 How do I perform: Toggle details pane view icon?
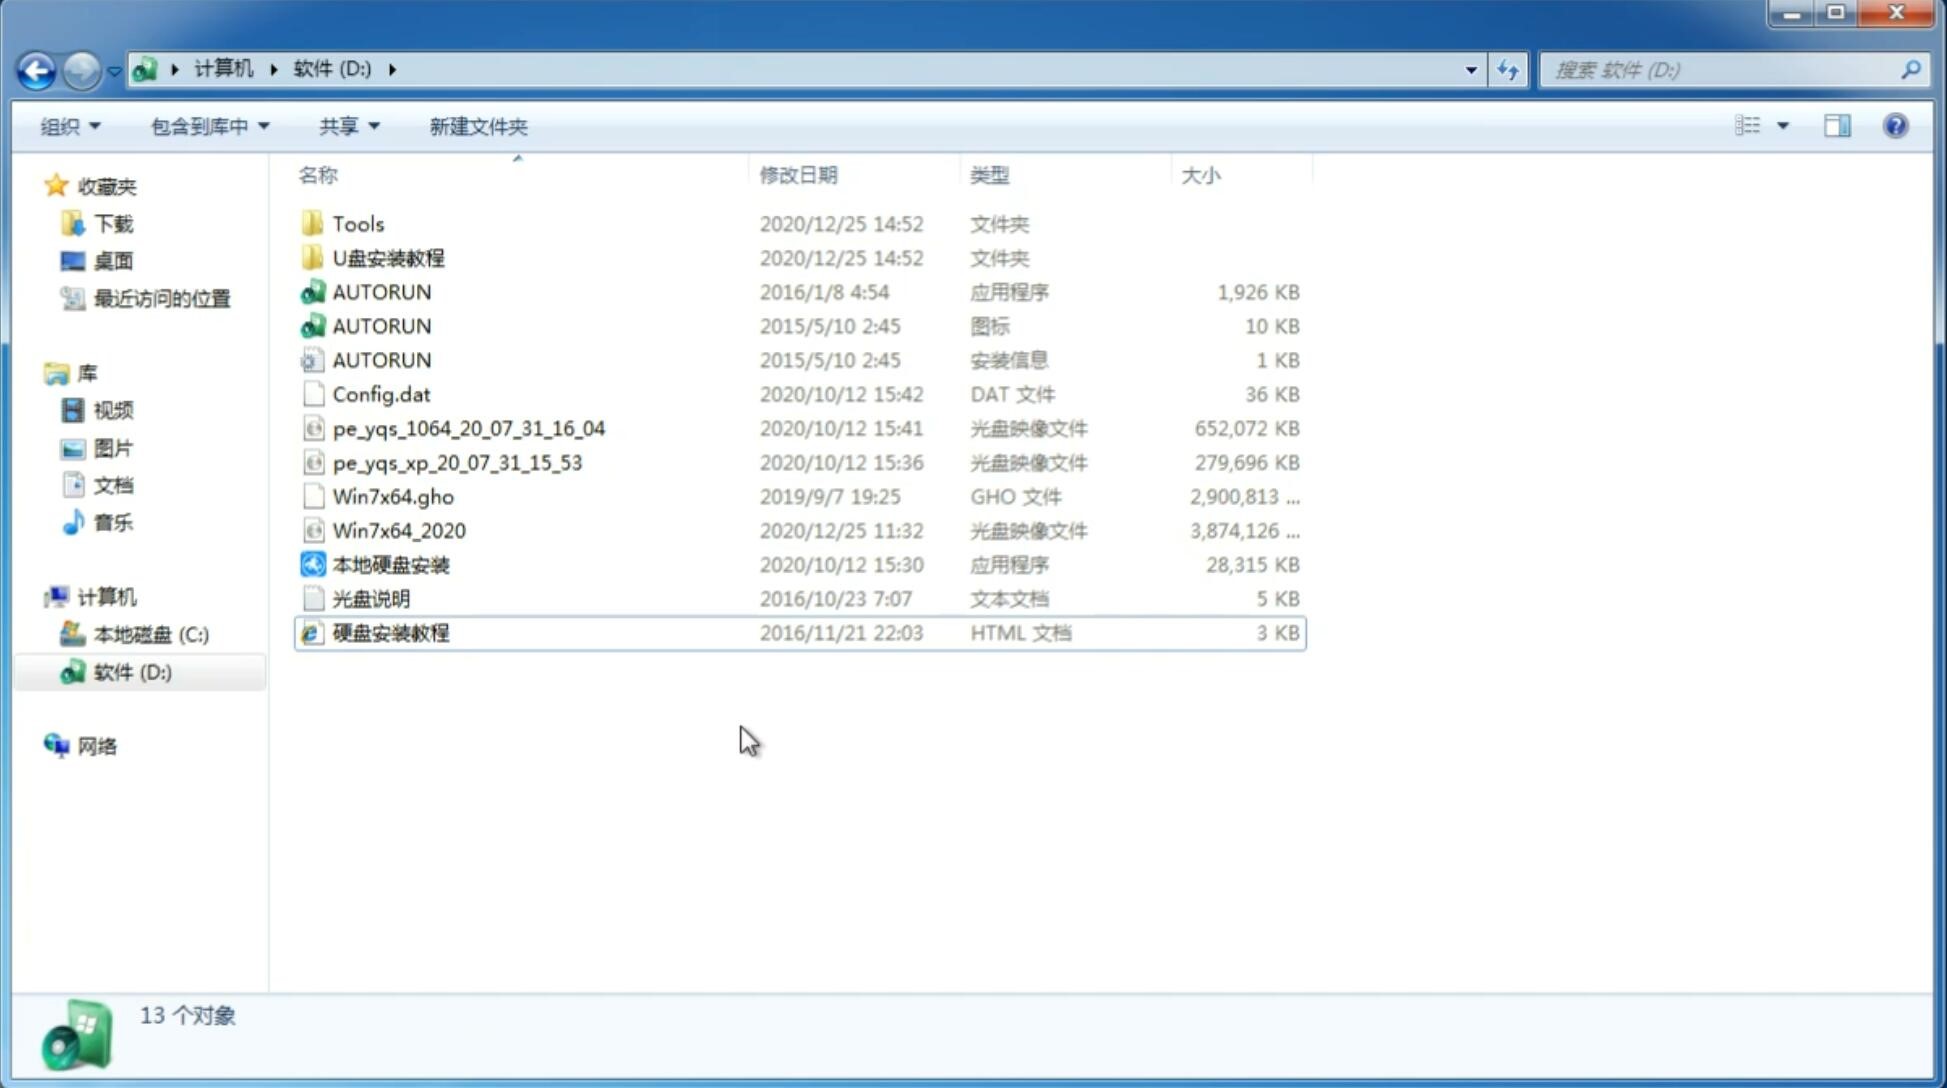pyautogui.click(x=1835, y=124)
